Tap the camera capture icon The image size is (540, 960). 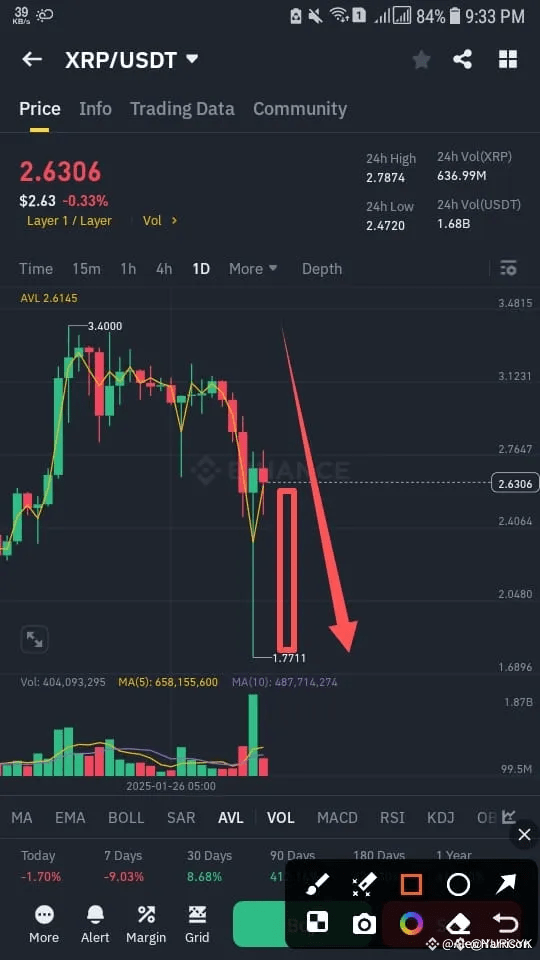(x=364, y=923)
